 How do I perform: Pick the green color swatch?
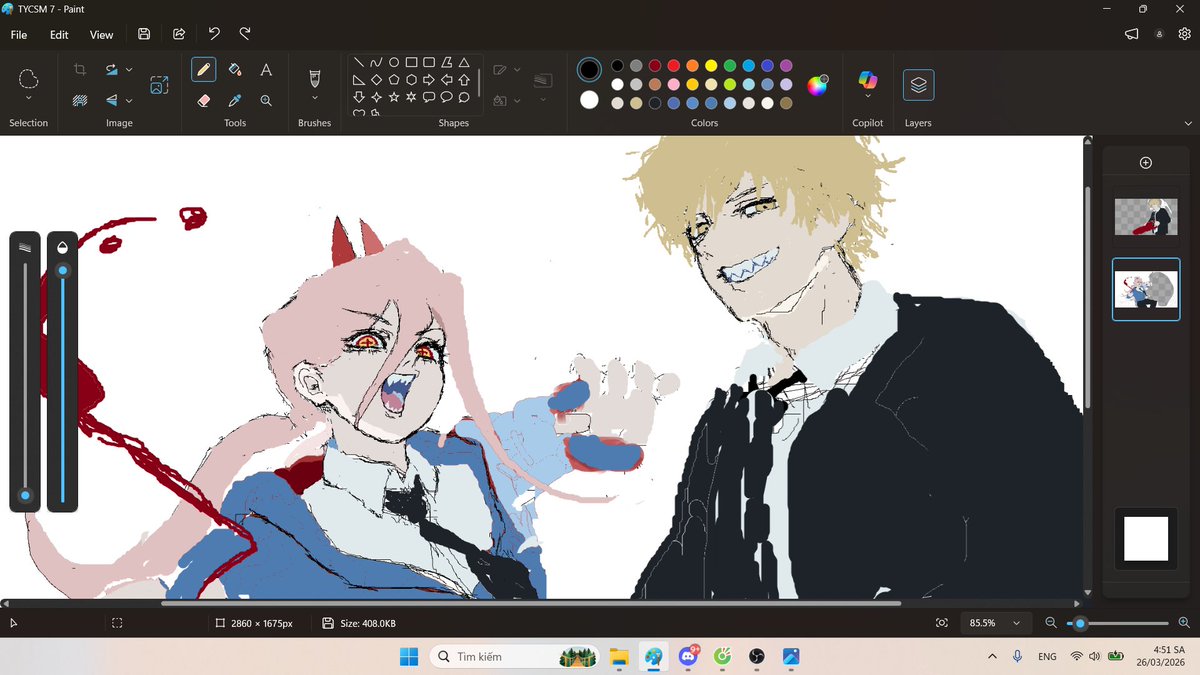pos(730,66)
